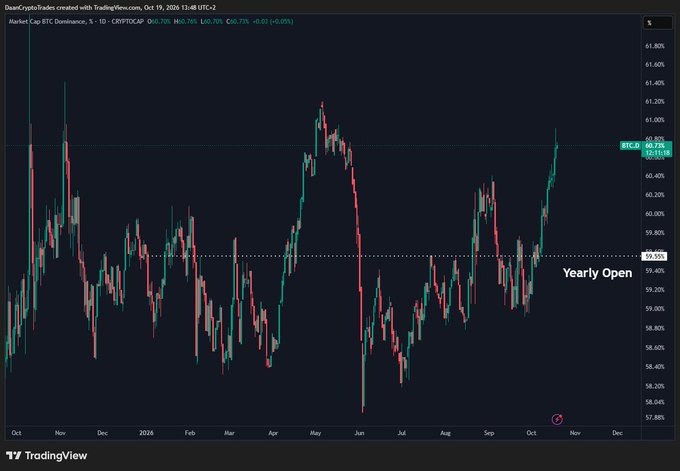This screenshot has width=680, height=471.
Task: Click the Dec label next to 2026
Action: (102, 433)
